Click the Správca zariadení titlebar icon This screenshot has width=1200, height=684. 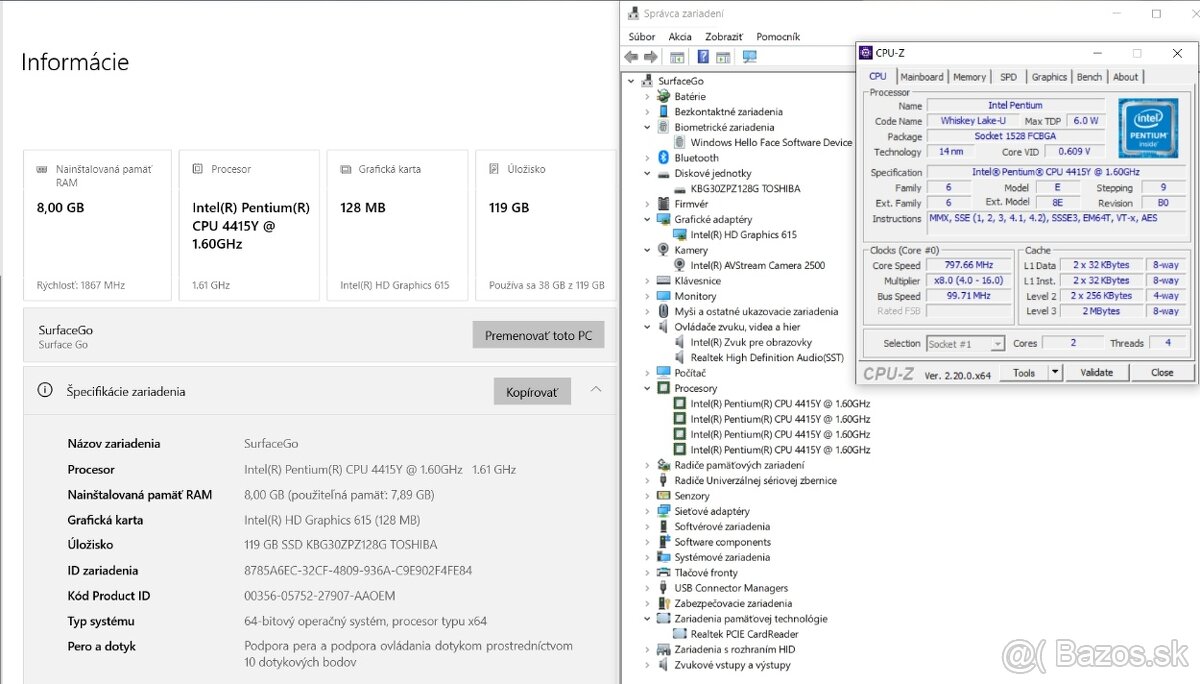click(x=634, y=14)
